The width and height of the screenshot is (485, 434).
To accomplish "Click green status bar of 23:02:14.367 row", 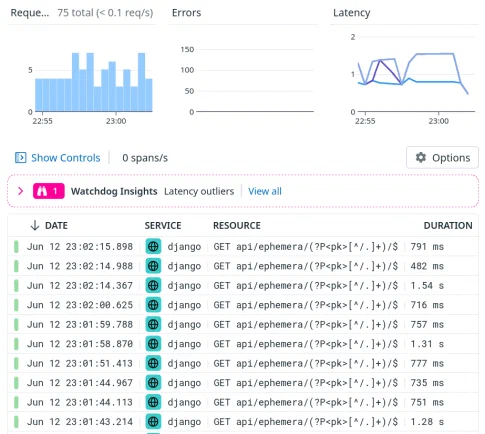I will [x=16, y=285].
